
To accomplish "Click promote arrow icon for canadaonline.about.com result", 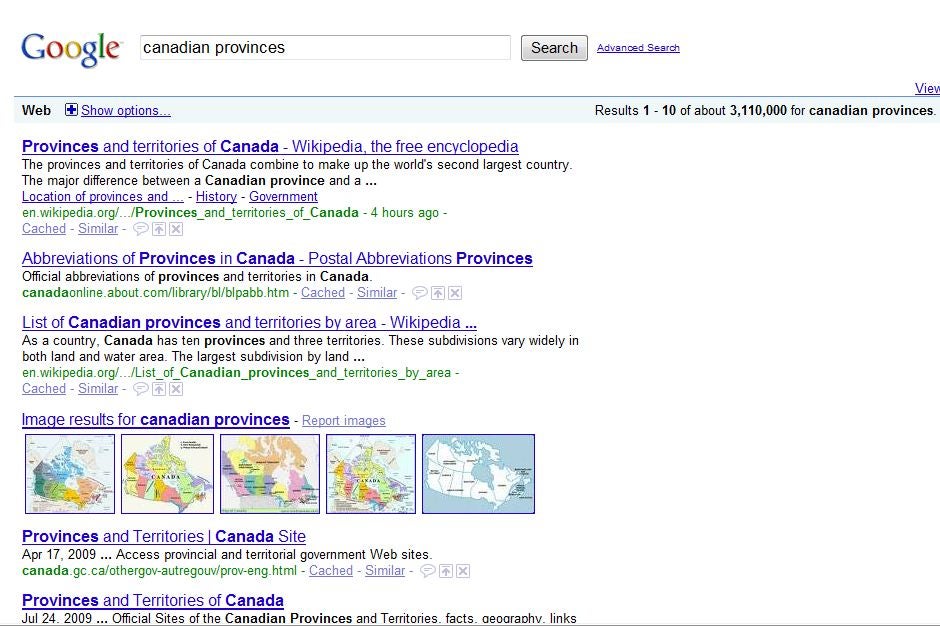I will [x=438, y=293].
